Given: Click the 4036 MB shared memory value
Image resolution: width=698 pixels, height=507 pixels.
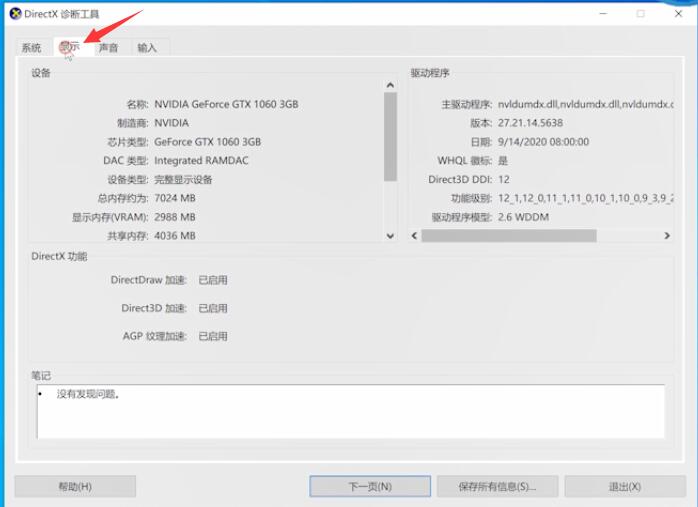Looking at the screenshot, I should click(175, 236).
